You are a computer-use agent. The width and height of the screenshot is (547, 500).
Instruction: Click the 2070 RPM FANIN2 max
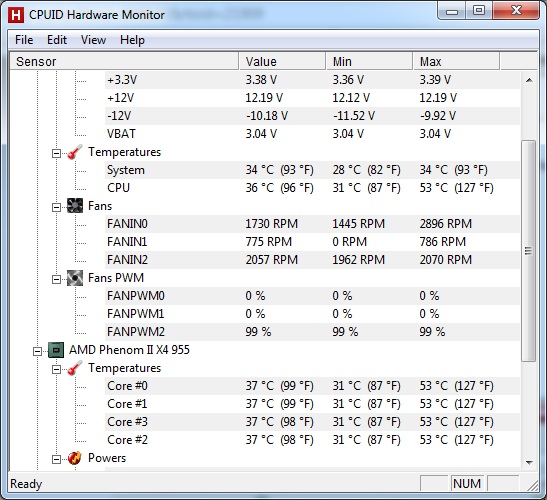click(x=445, y=260)
